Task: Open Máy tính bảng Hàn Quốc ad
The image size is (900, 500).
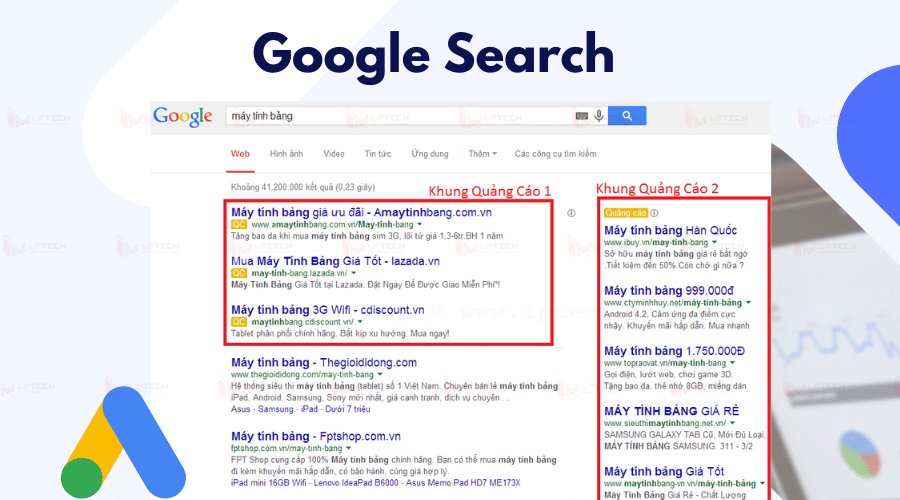Action: point(670,230)
